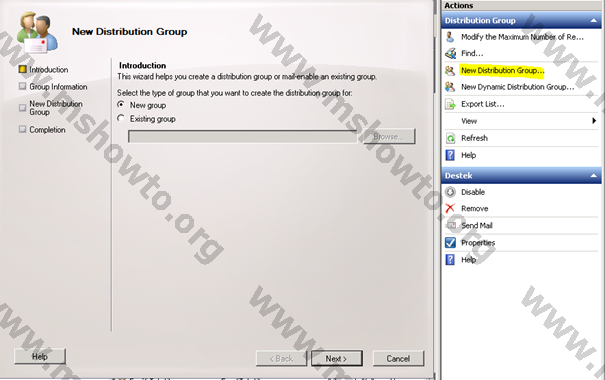Choose Export List... action
Screen dimensions: 605x380
pyautogui.click(x=483, y=104)
